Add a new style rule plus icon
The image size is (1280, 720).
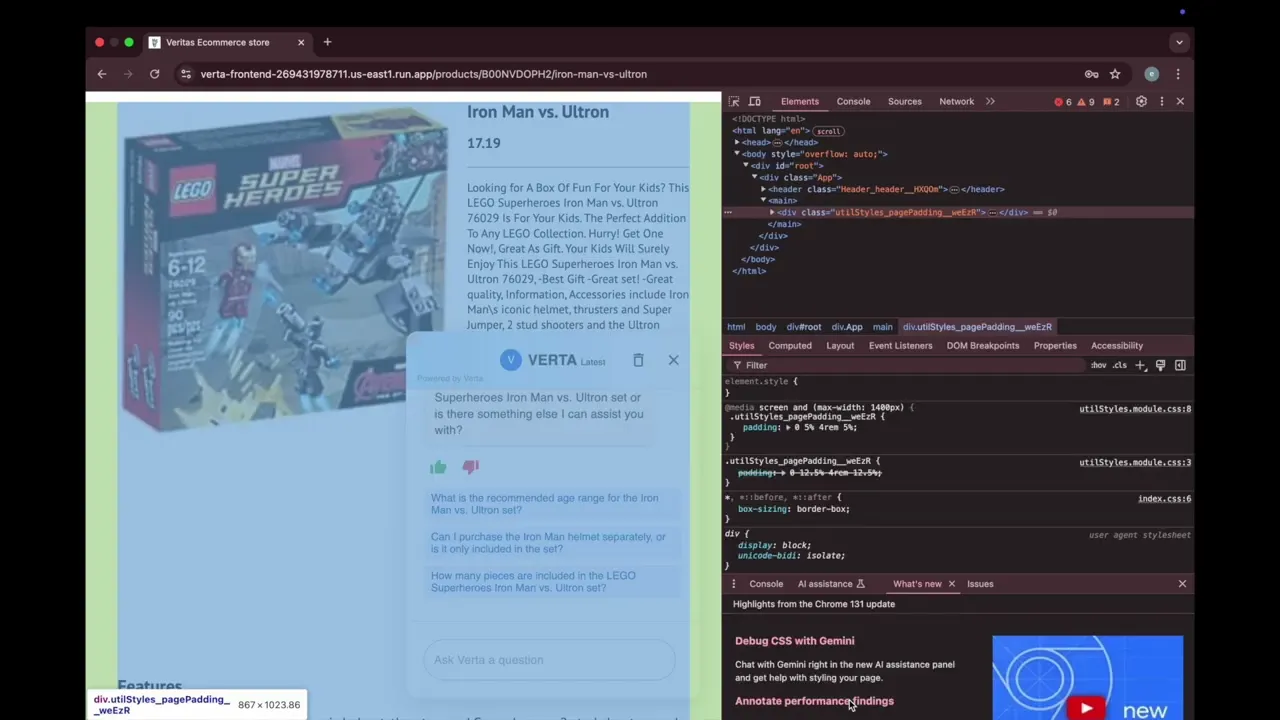click(1139, 366)
